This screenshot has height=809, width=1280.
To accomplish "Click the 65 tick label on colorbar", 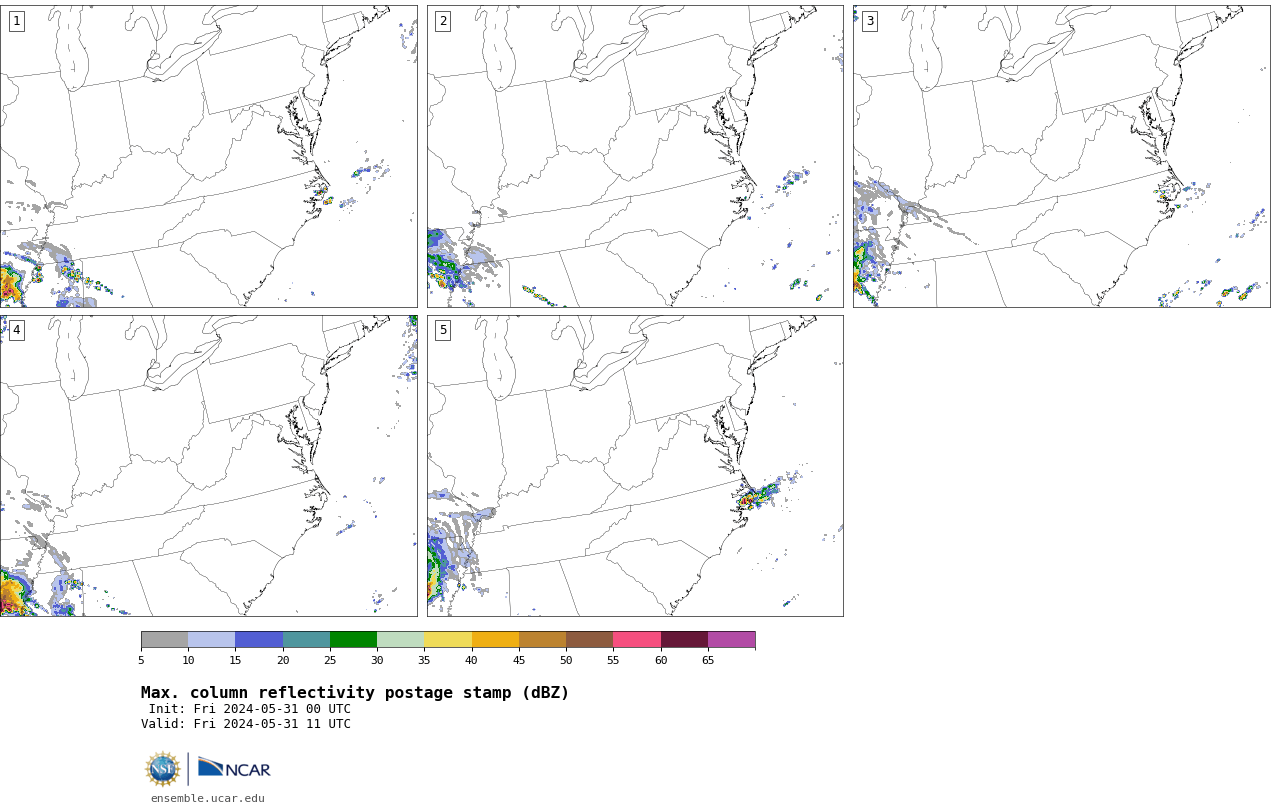I will click(x=708, y=660).
